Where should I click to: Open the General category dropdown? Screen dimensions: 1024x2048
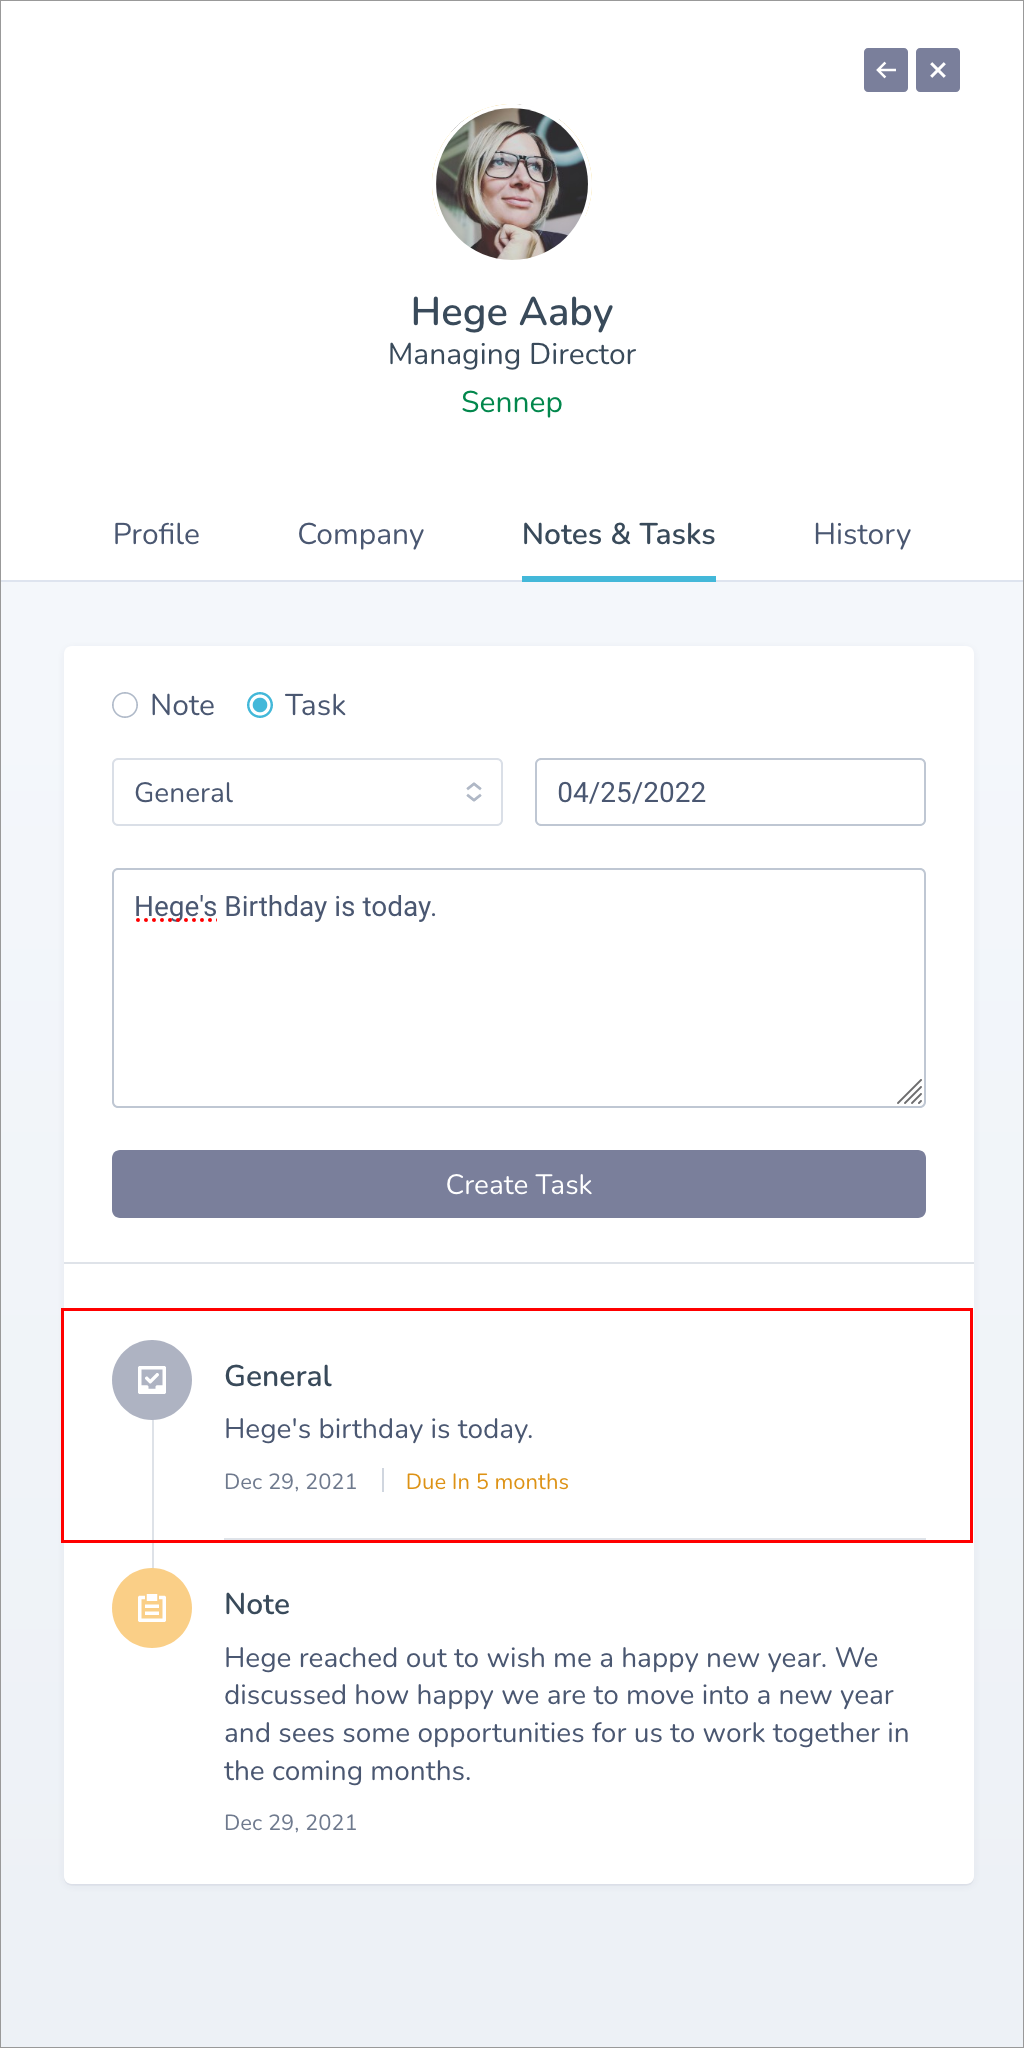(x=307, y=792)
